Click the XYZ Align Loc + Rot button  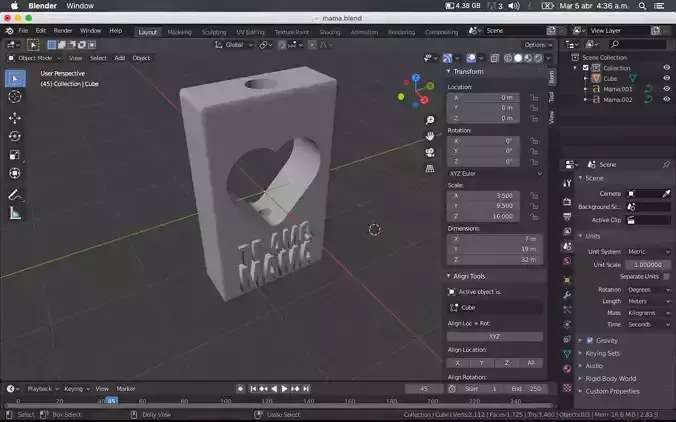494,336
